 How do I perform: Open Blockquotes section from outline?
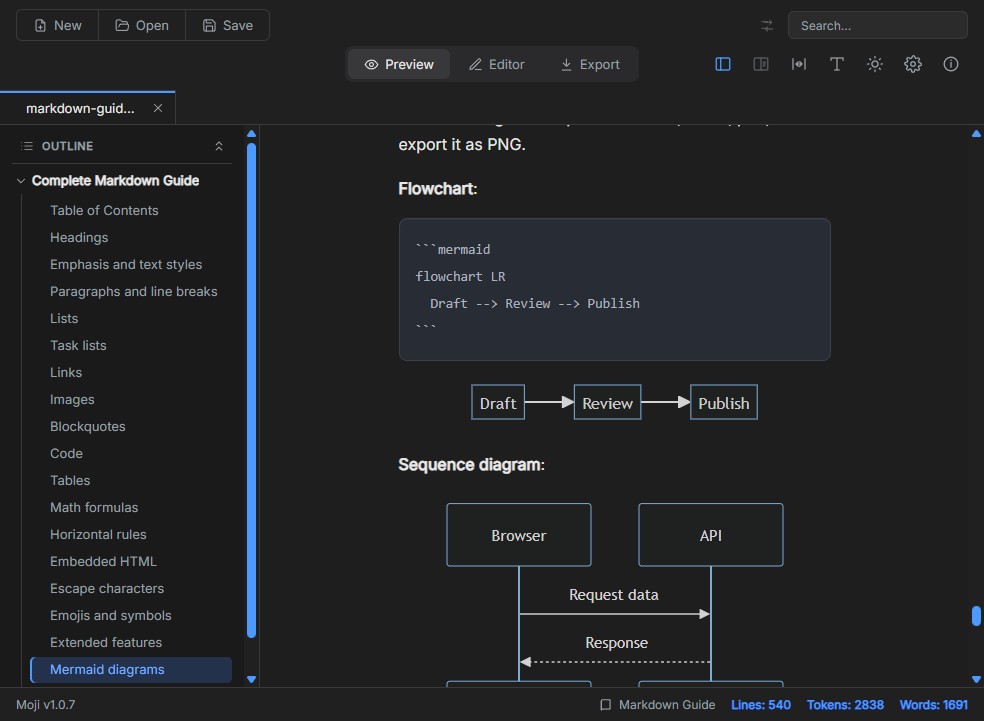[88, 426]
